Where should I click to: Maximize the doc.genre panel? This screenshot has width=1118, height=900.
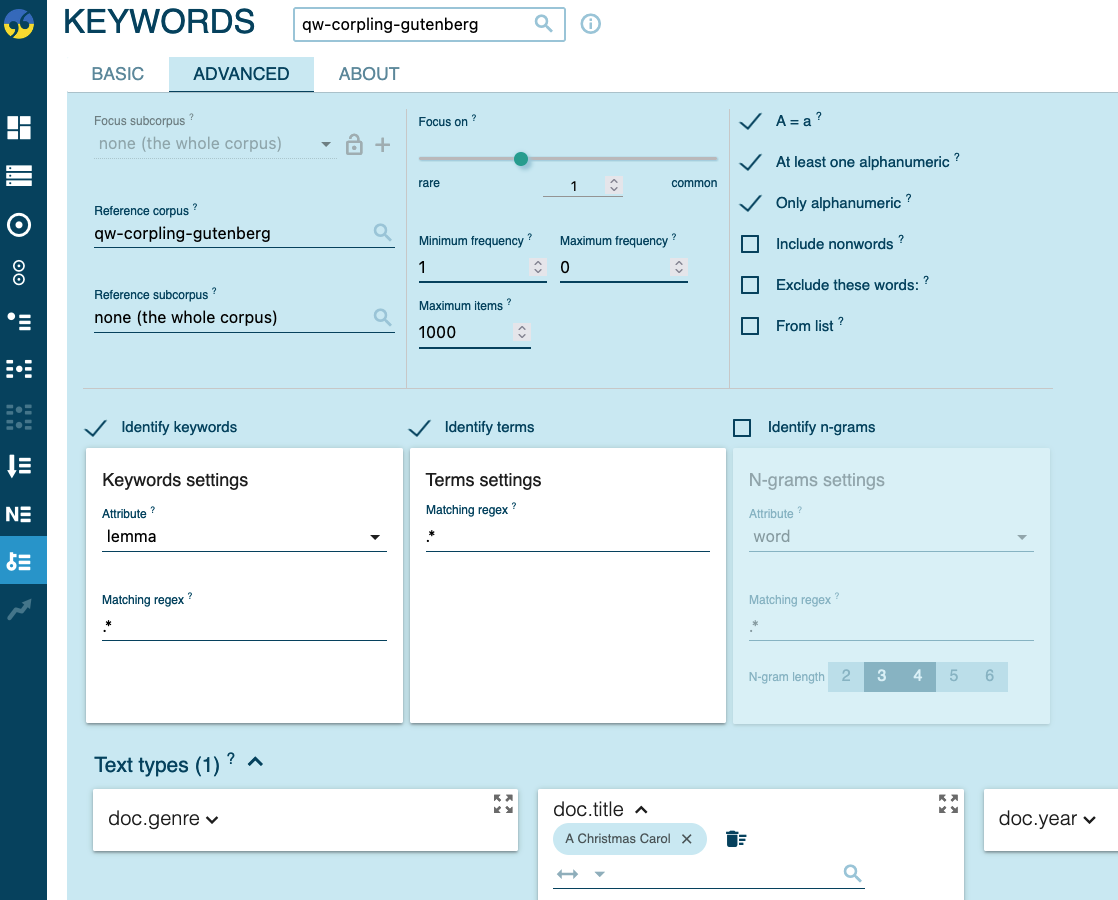click(503, 804)
